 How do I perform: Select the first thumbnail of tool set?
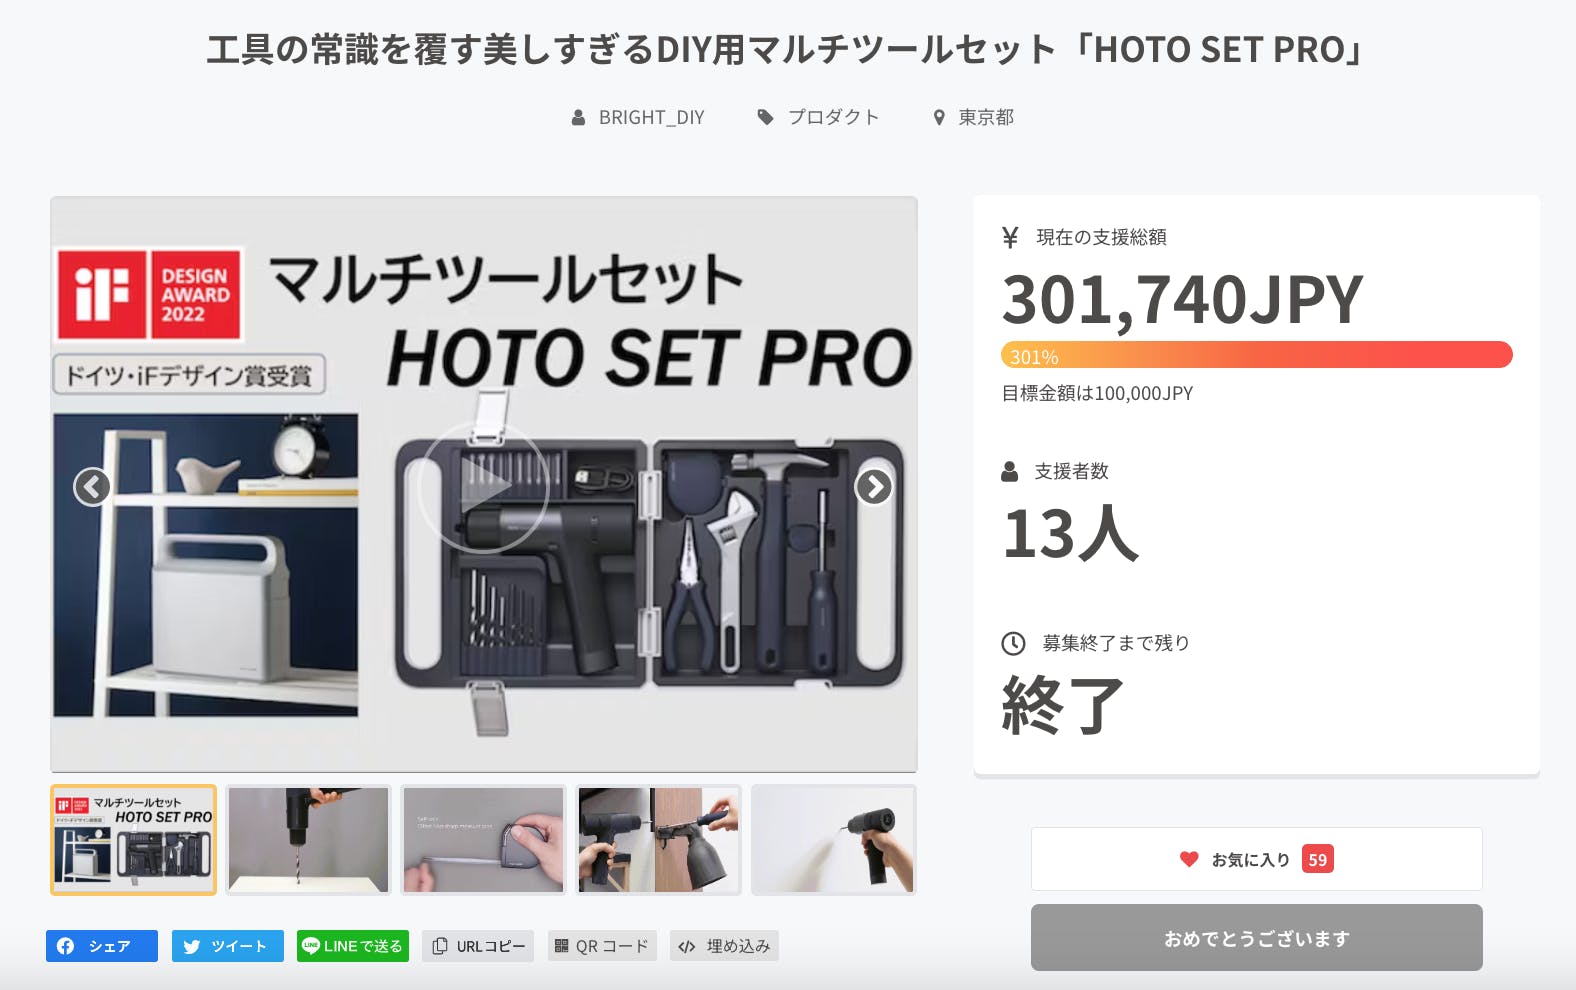coord(134,840)
